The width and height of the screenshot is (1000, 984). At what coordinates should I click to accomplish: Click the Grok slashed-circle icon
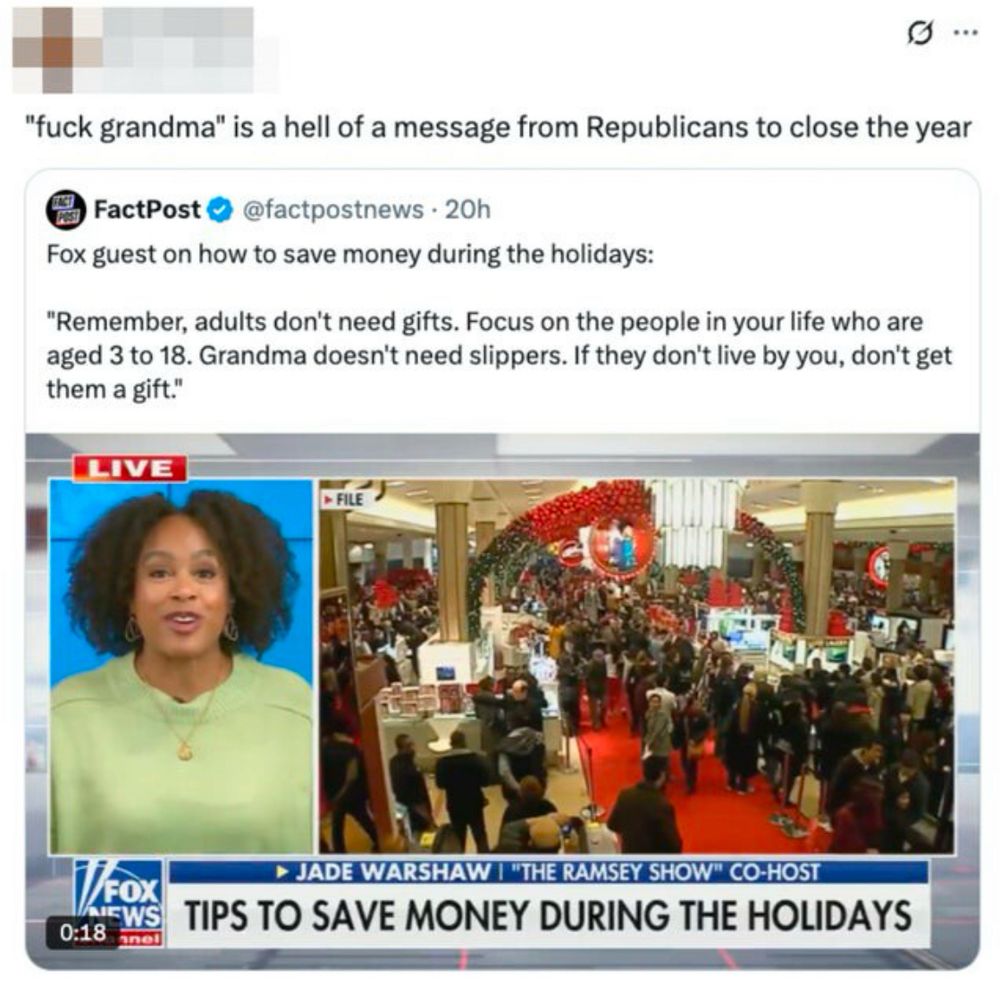(x=919, y=34)
